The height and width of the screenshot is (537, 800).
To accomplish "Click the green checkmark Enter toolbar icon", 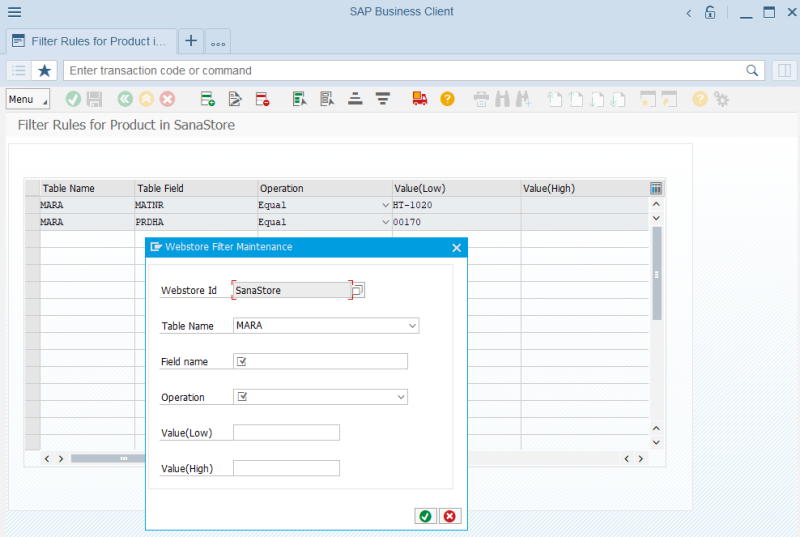I will pyautogui.click(x=73, y=98).
